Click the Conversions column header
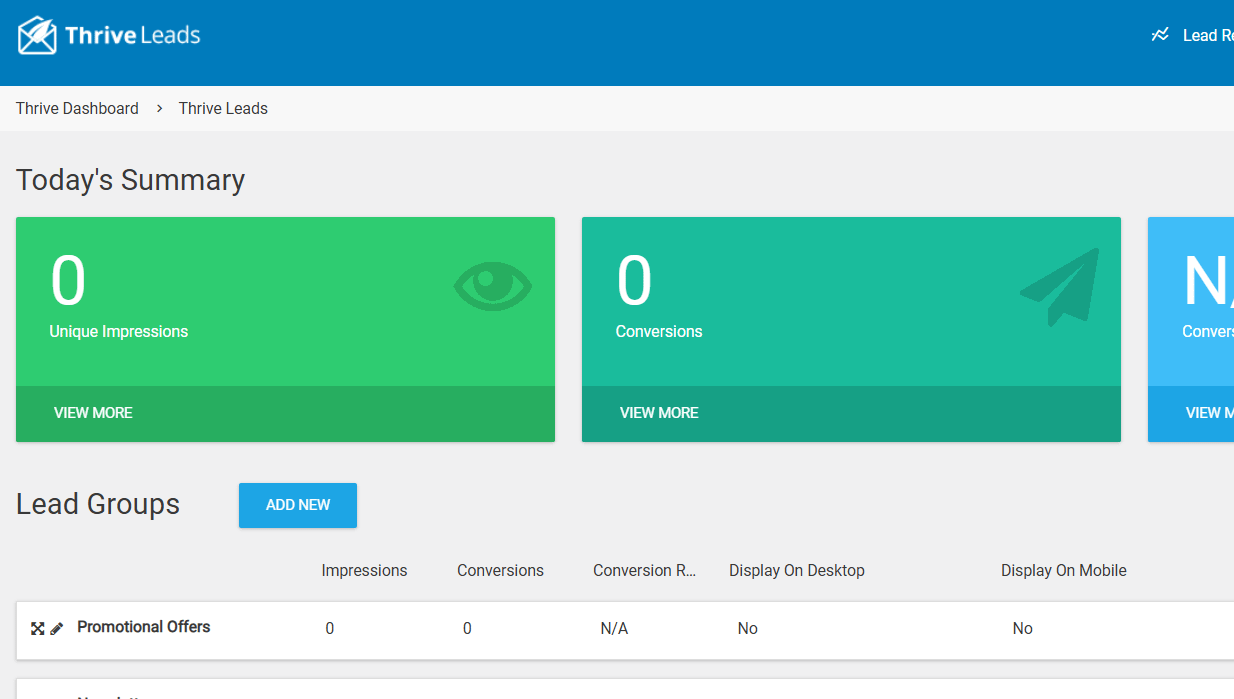Viewport: 1234px width, 699px height. (x=500, y=570)
